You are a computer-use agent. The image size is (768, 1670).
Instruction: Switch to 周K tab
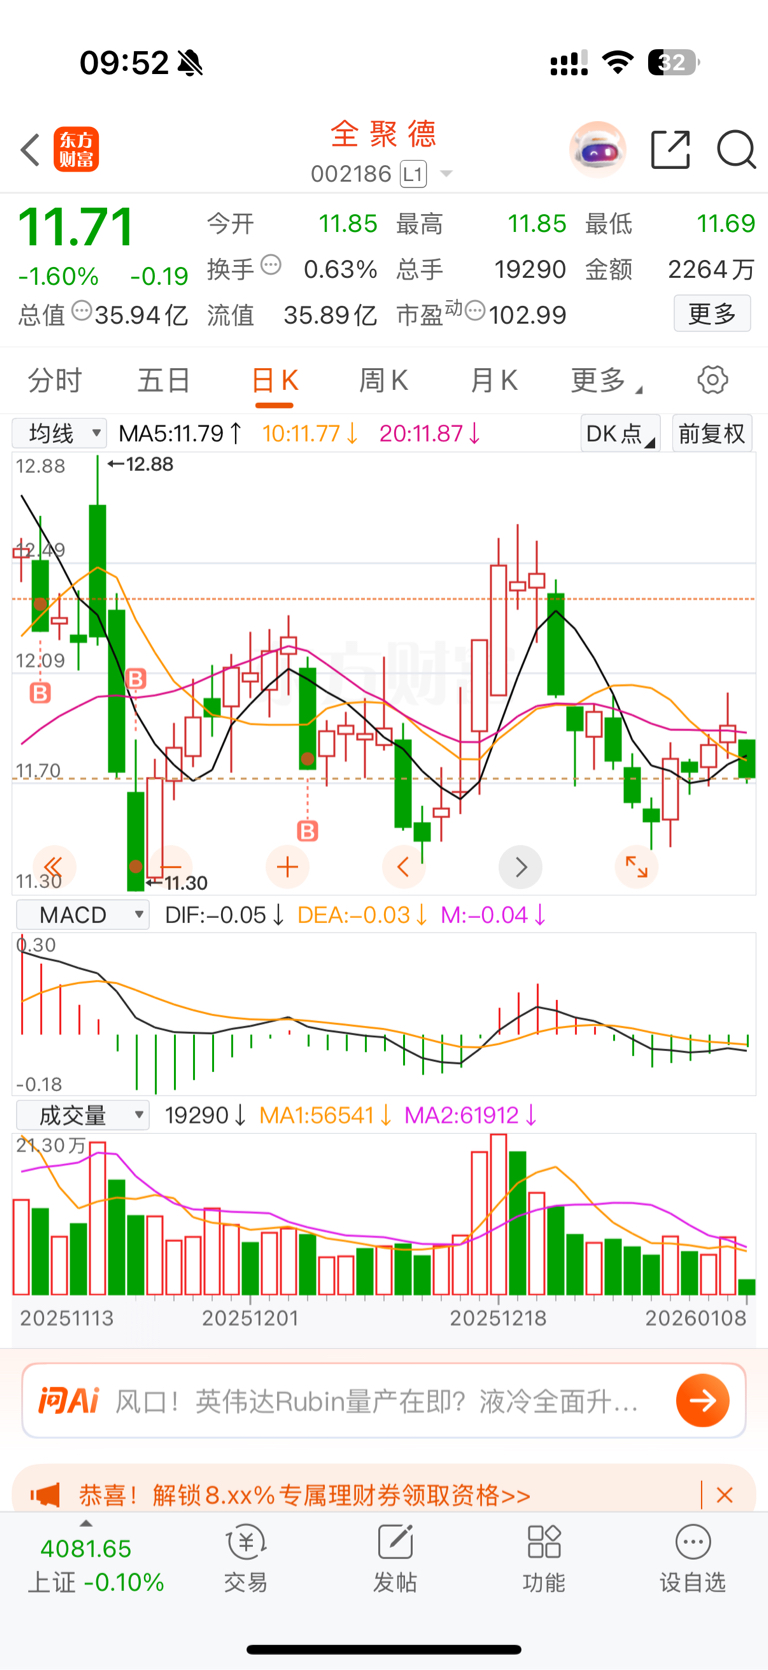click(x=383, y=380)
